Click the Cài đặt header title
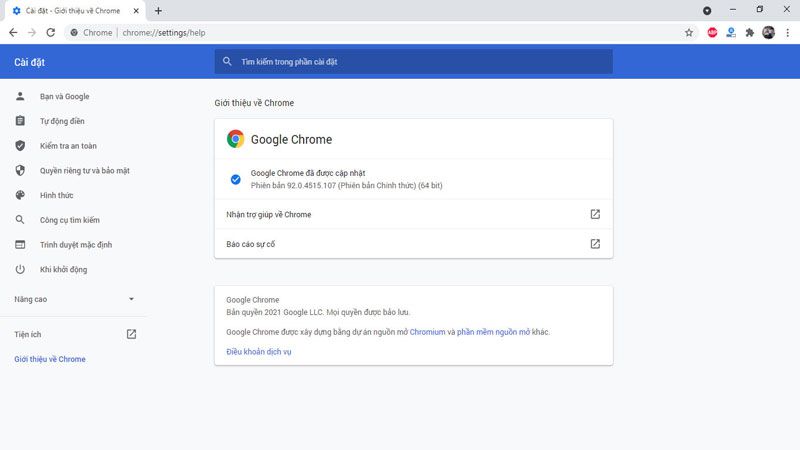This screenshot has width=800, height=450. (30, 62)
